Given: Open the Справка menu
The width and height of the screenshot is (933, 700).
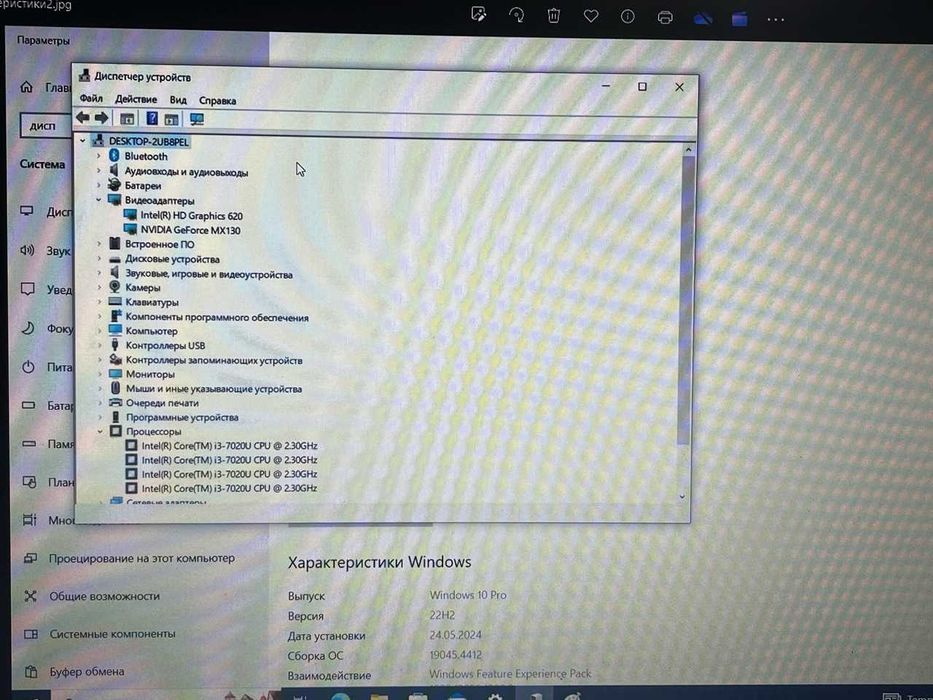Looking at the screenshot, I should pyautogui.click(x=217, y=101).
